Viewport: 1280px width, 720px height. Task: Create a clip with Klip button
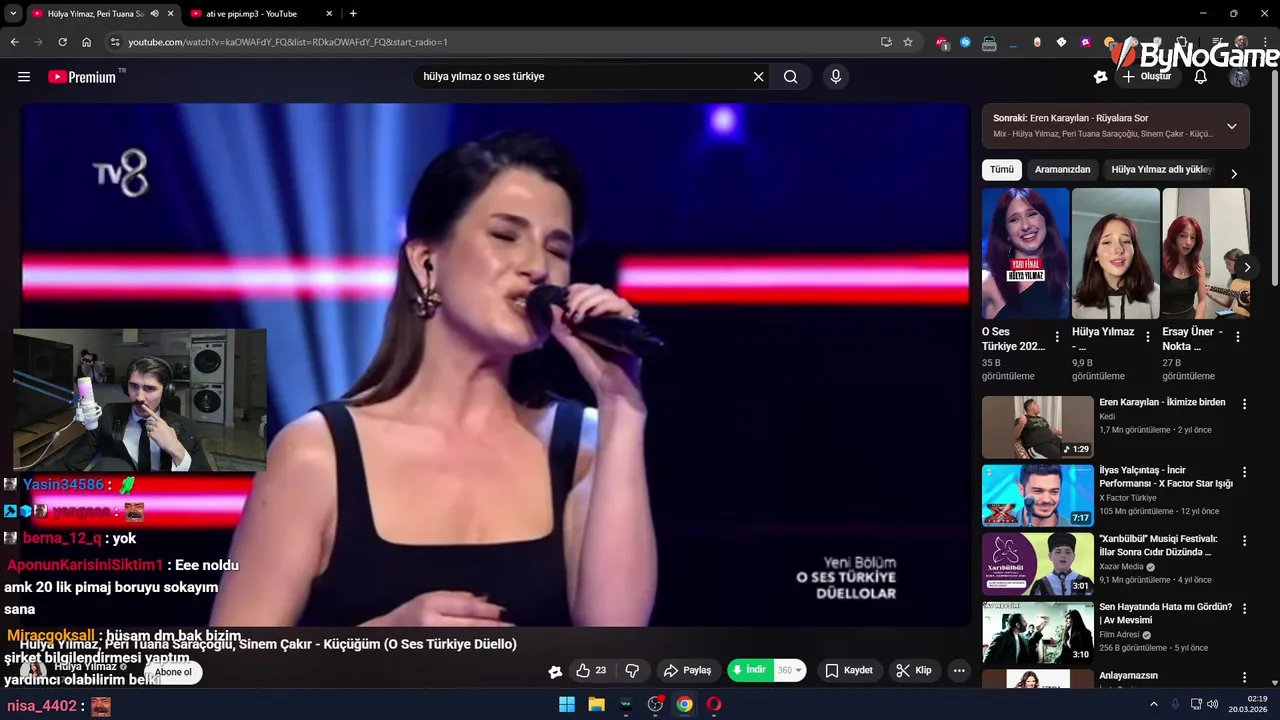(914, 670)
